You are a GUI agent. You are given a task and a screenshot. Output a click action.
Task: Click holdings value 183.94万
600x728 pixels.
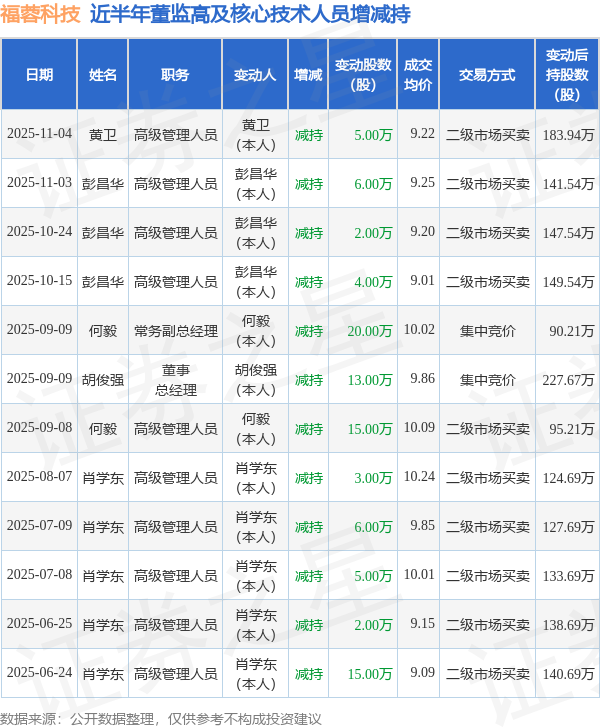tap(568, 135)
